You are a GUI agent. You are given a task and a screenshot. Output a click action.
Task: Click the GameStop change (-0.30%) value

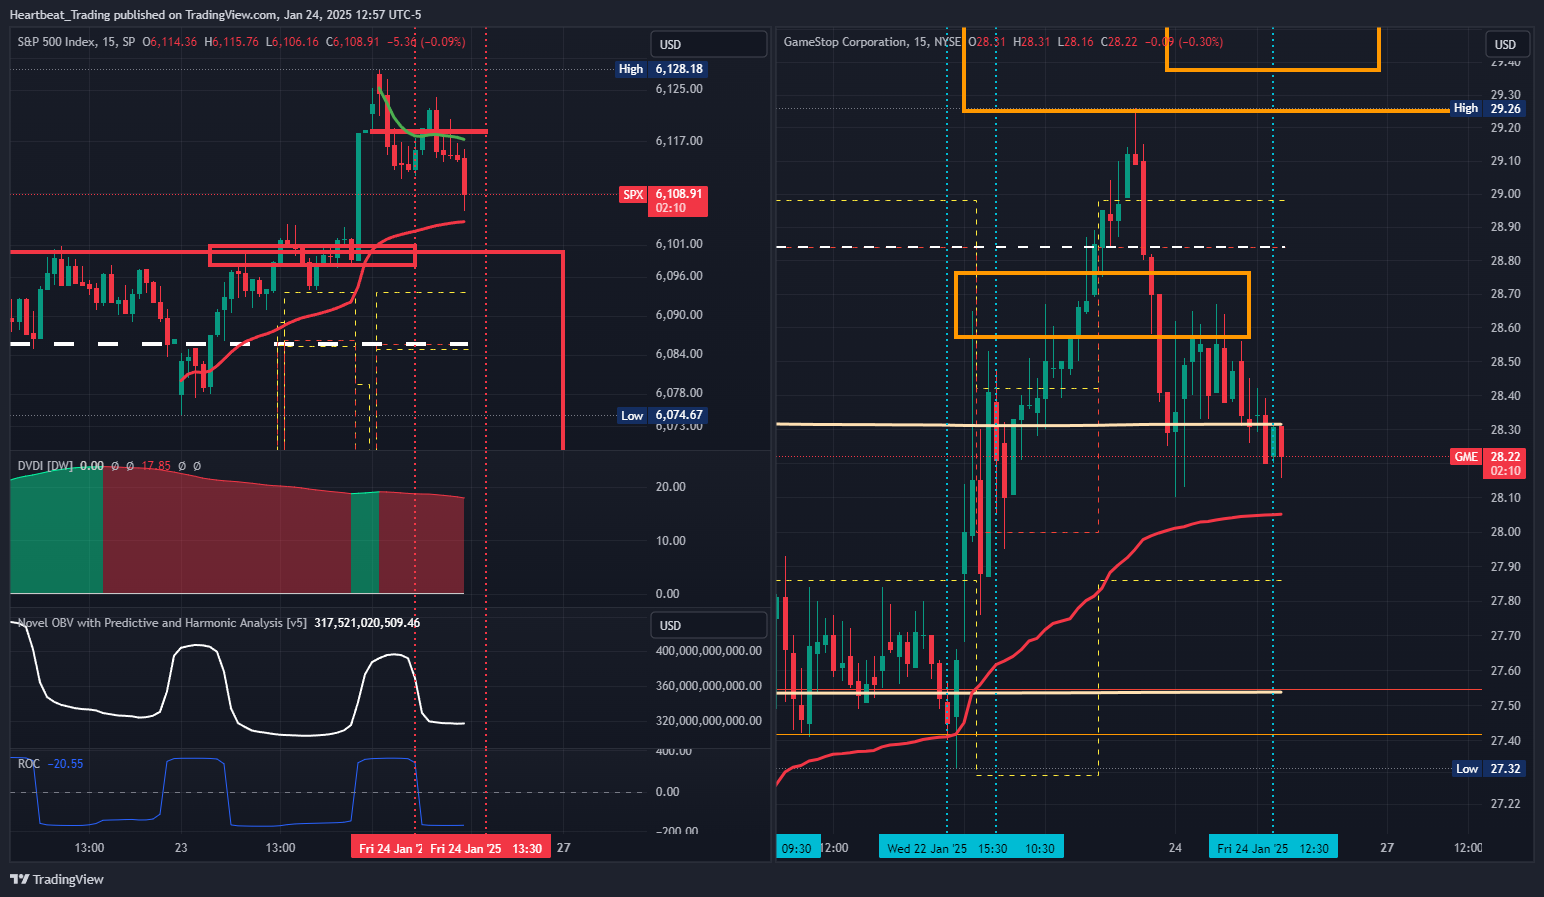(1200, 42)
